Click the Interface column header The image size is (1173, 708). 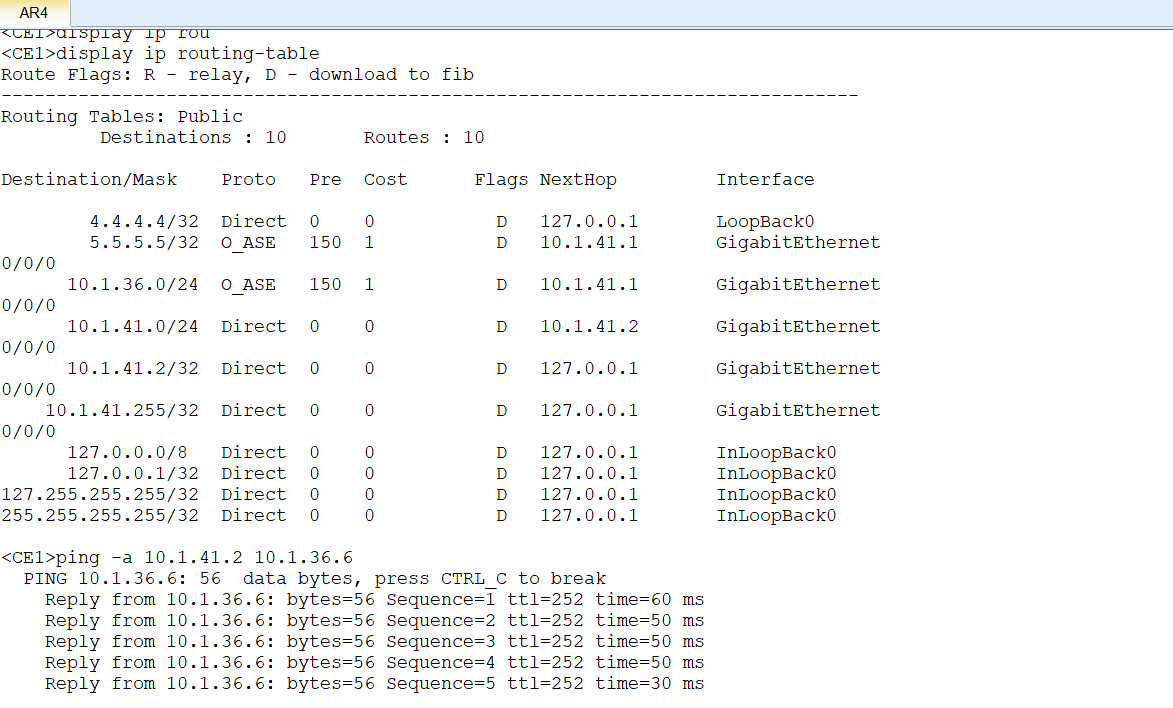pos(765,180)
